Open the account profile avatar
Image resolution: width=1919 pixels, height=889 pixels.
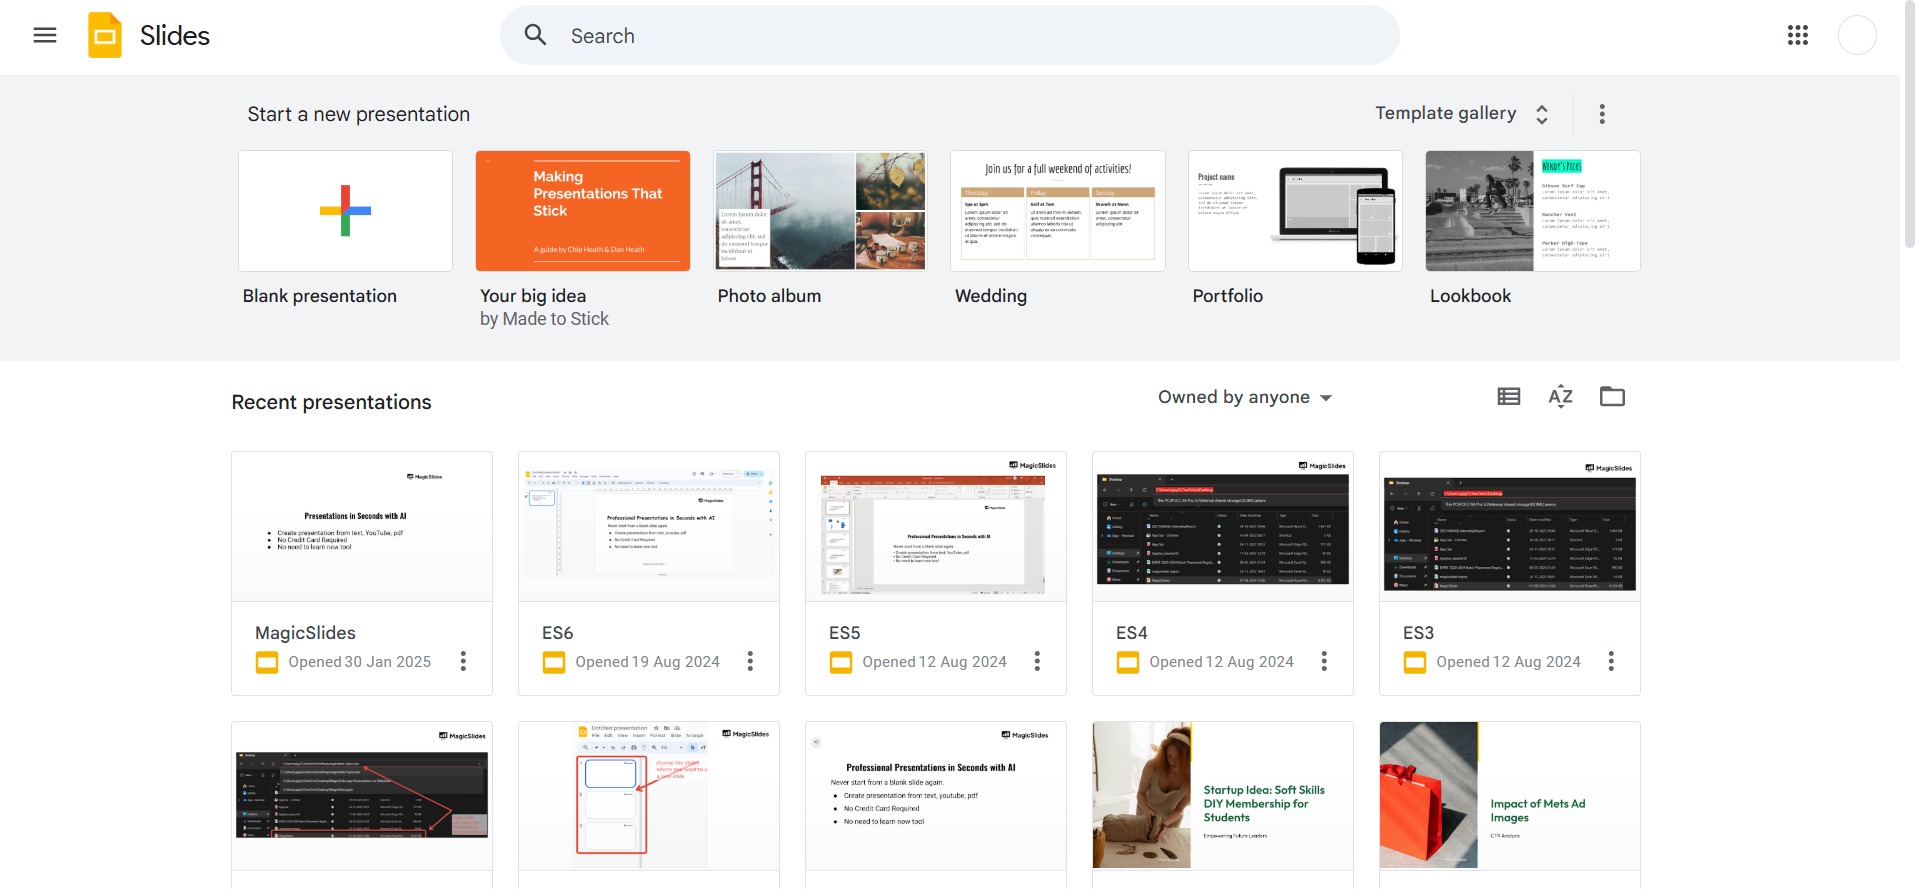(1857, 36)
